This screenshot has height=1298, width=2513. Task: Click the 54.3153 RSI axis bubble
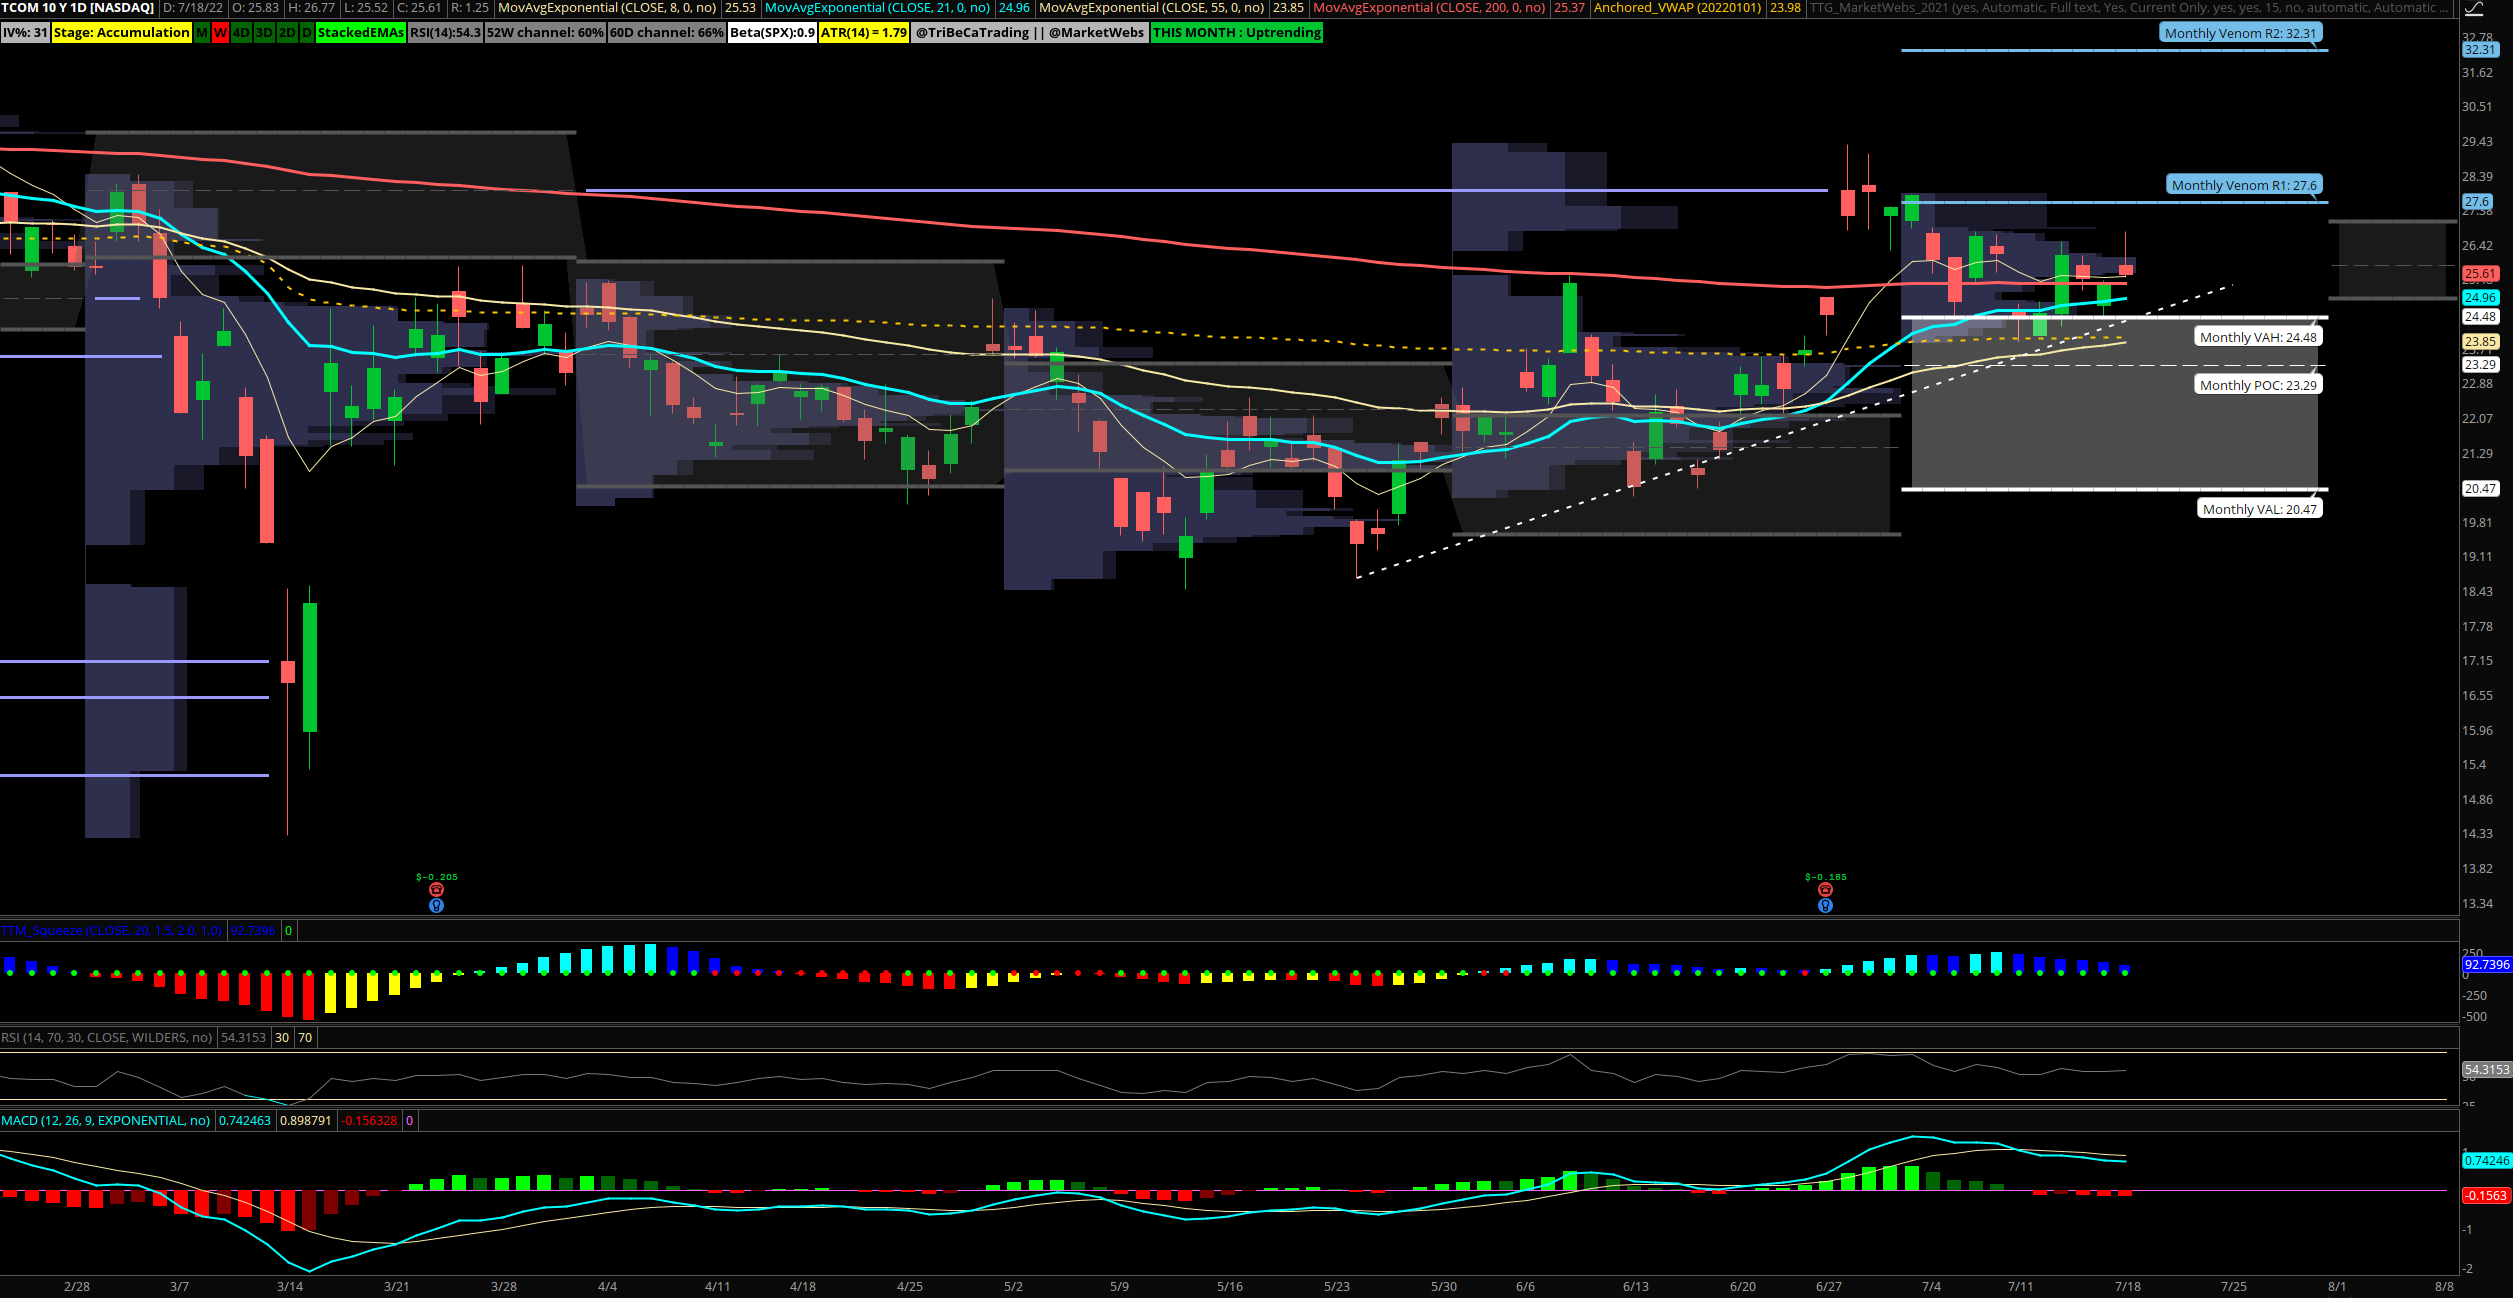(2487, 1069)
